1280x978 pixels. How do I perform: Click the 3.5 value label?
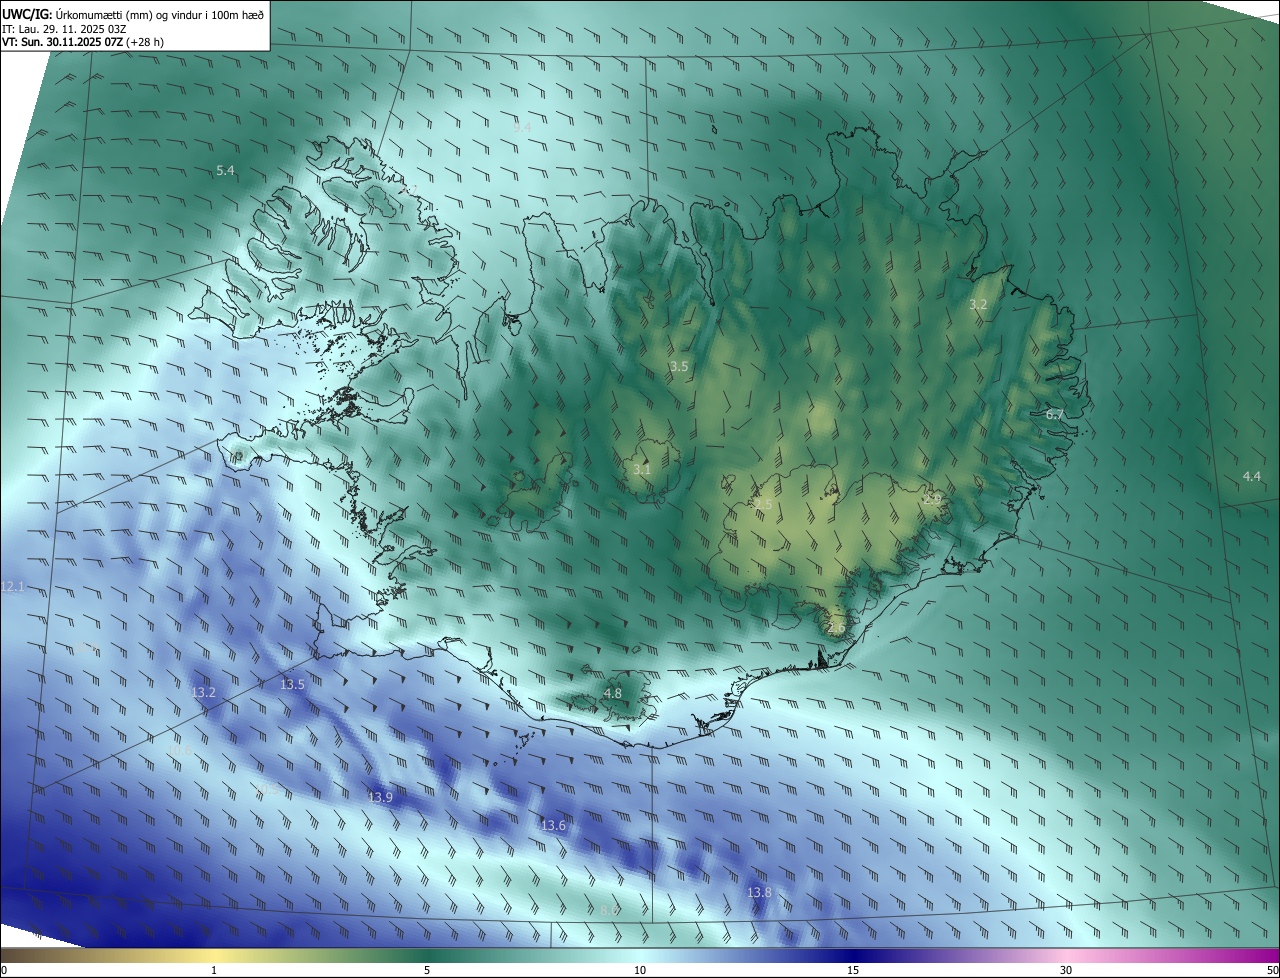click(x=679, y=367)
